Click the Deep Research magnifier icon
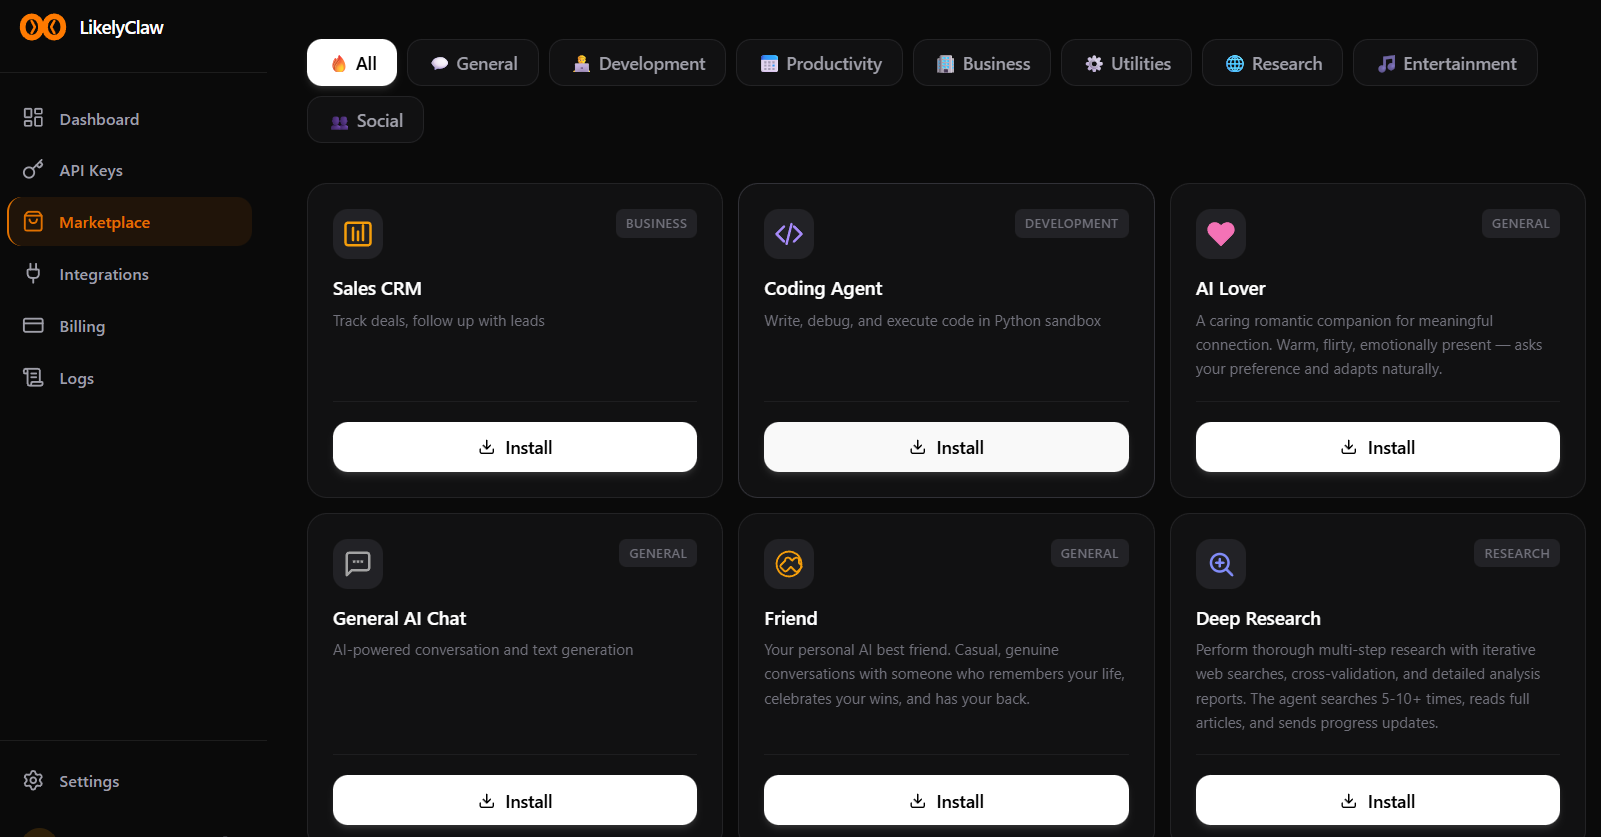 (x=1220, y=564)
